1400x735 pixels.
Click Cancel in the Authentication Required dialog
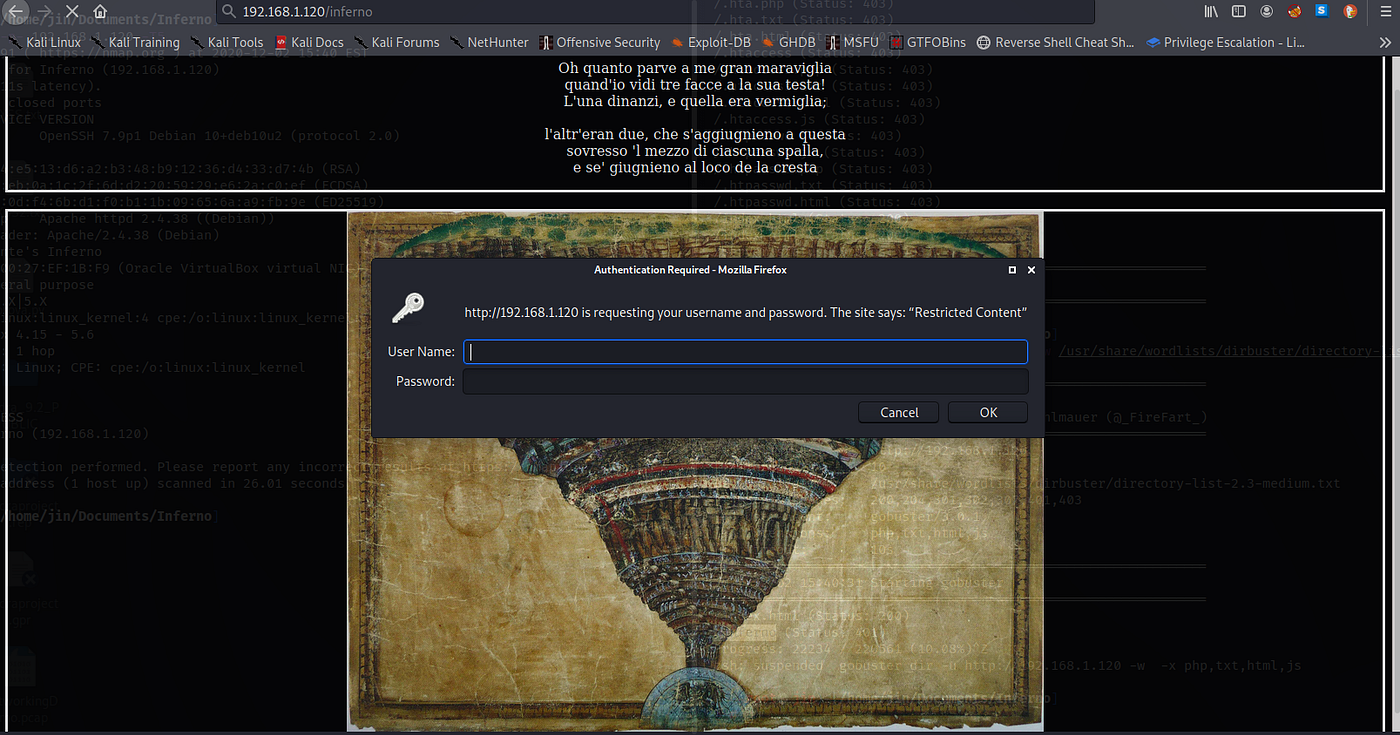click(899, 412)
